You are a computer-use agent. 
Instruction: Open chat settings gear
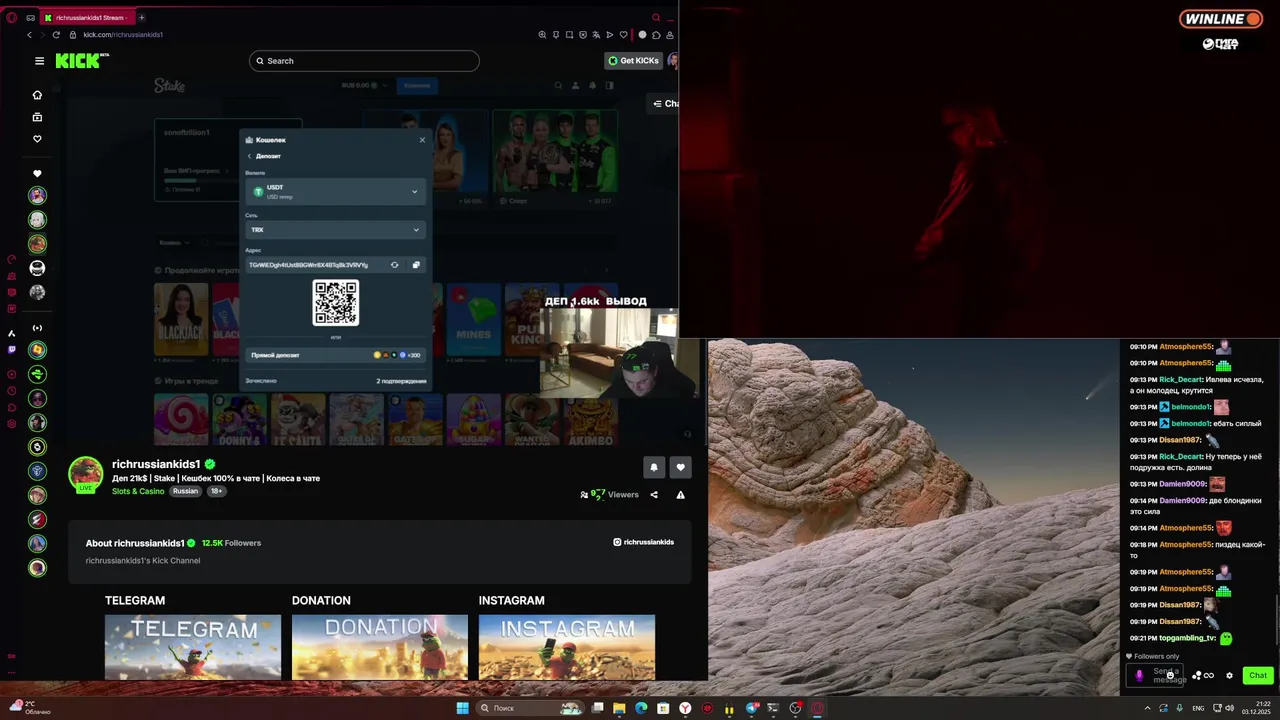1230,675
